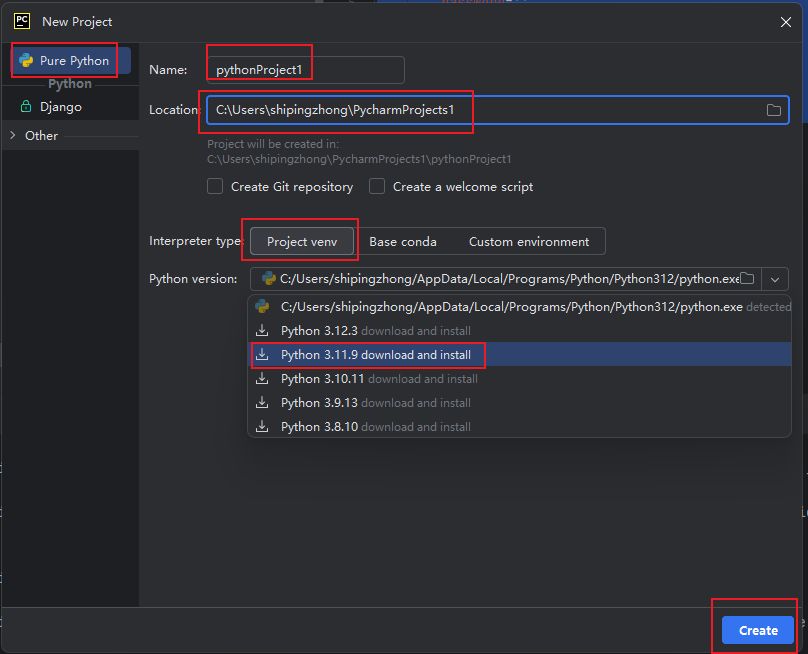Select the Project venv interpreter type
Screen dimensions: 808x654
coord(302,241)
